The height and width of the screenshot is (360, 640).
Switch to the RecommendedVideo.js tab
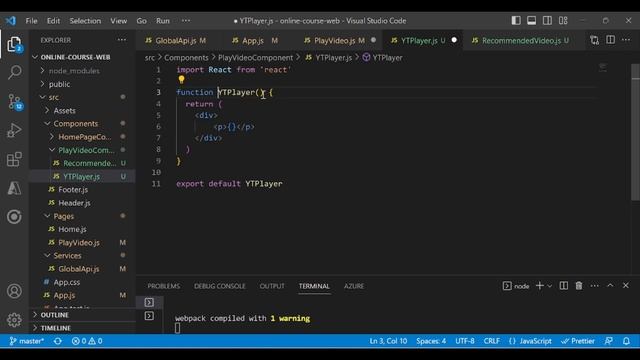tap(521, 40)
